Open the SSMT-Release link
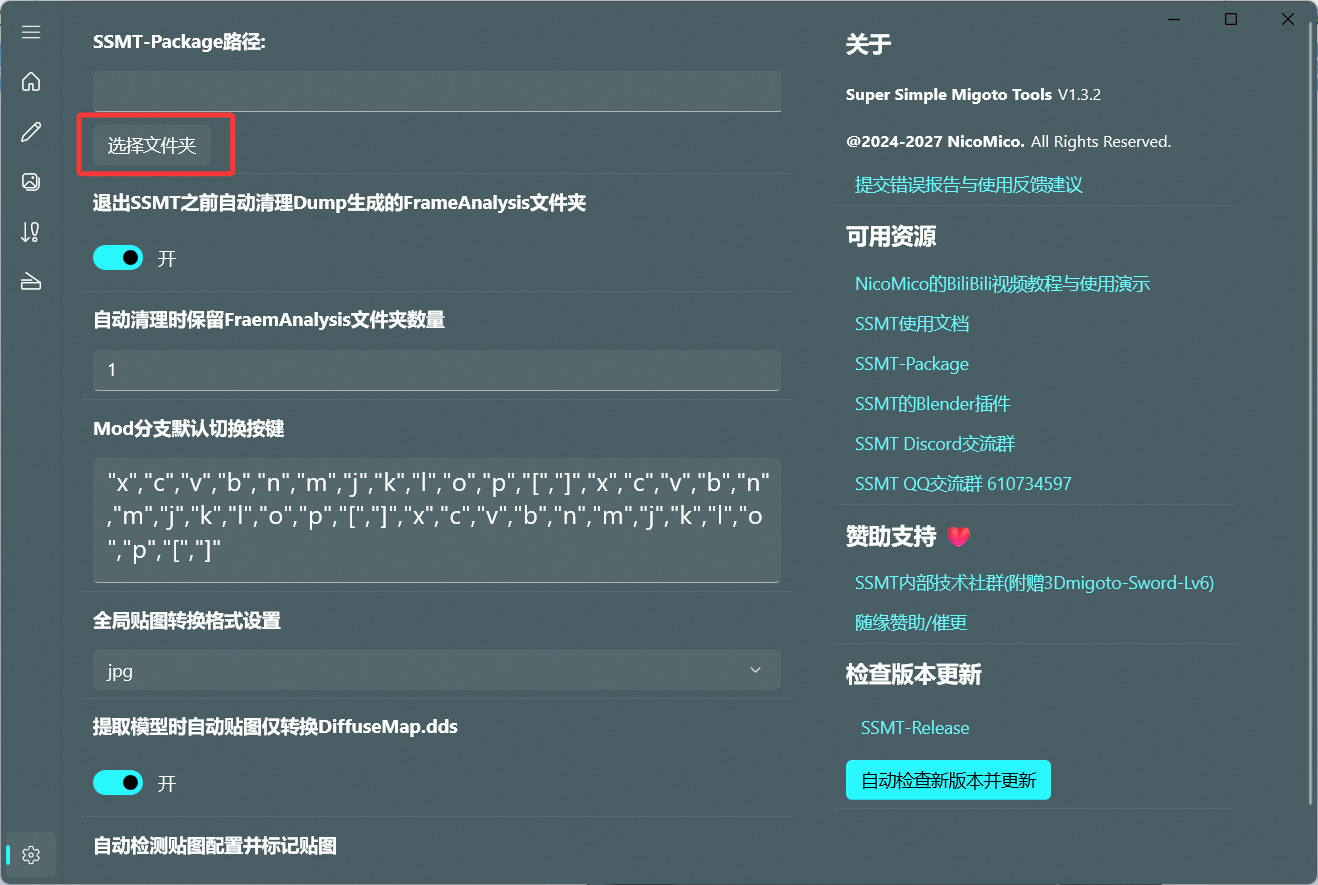Viewport: 1318px width, 885px height. coord(914,728)
